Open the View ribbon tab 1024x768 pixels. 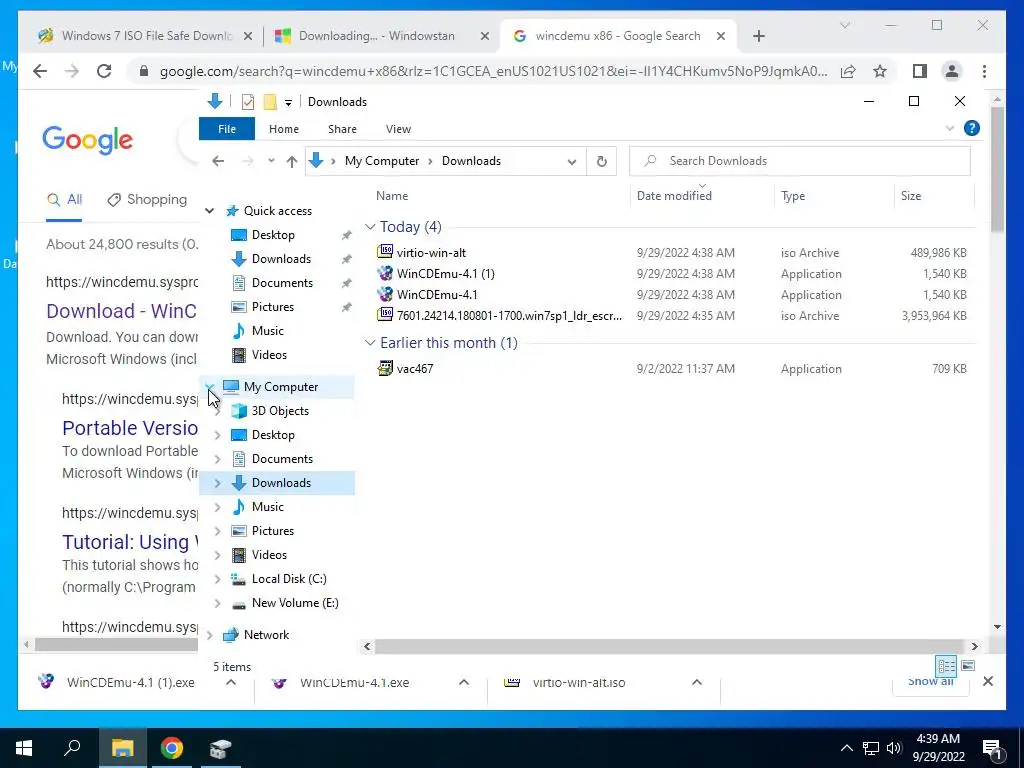(x=398, y=129)
